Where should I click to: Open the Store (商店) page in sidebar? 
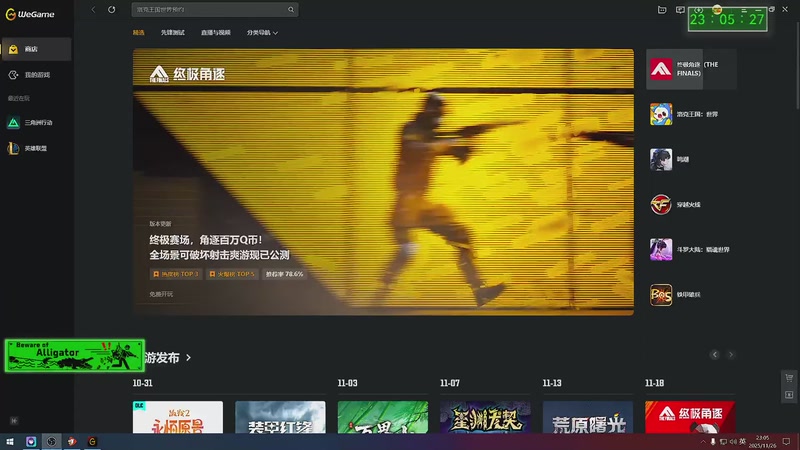point(36,49)
